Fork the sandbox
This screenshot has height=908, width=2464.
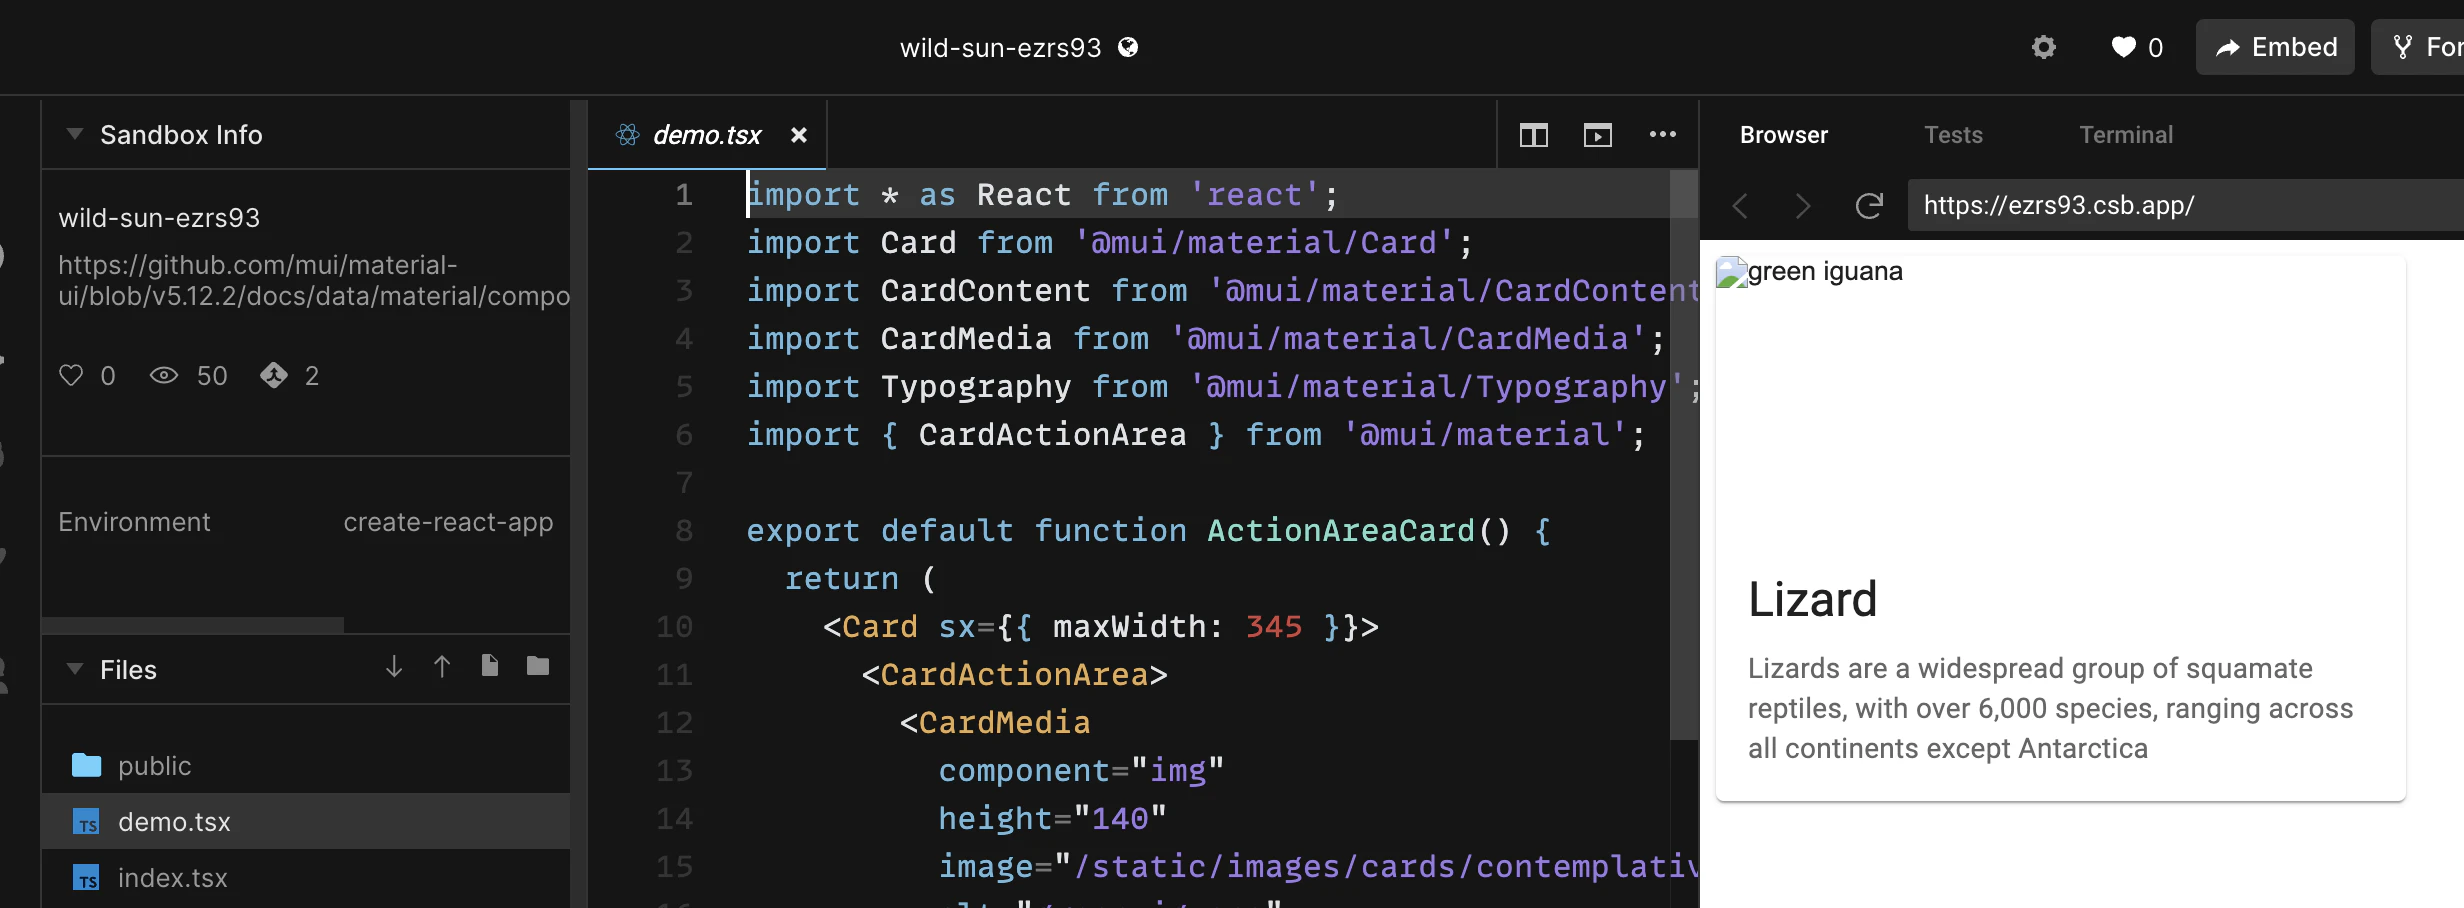pos(2420,47)
